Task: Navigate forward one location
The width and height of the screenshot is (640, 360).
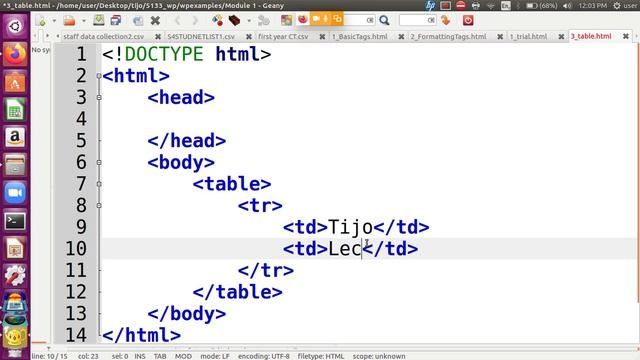Action: (195, 20)
